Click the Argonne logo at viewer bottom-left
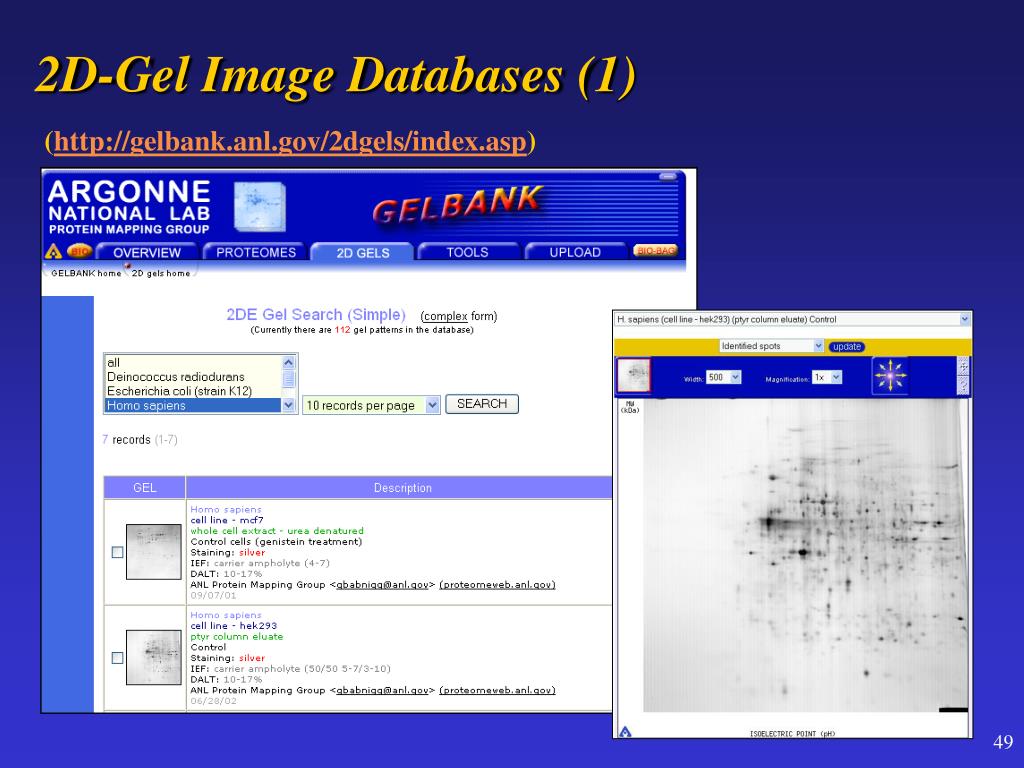1024x768 pixels. tap(625, 731)
